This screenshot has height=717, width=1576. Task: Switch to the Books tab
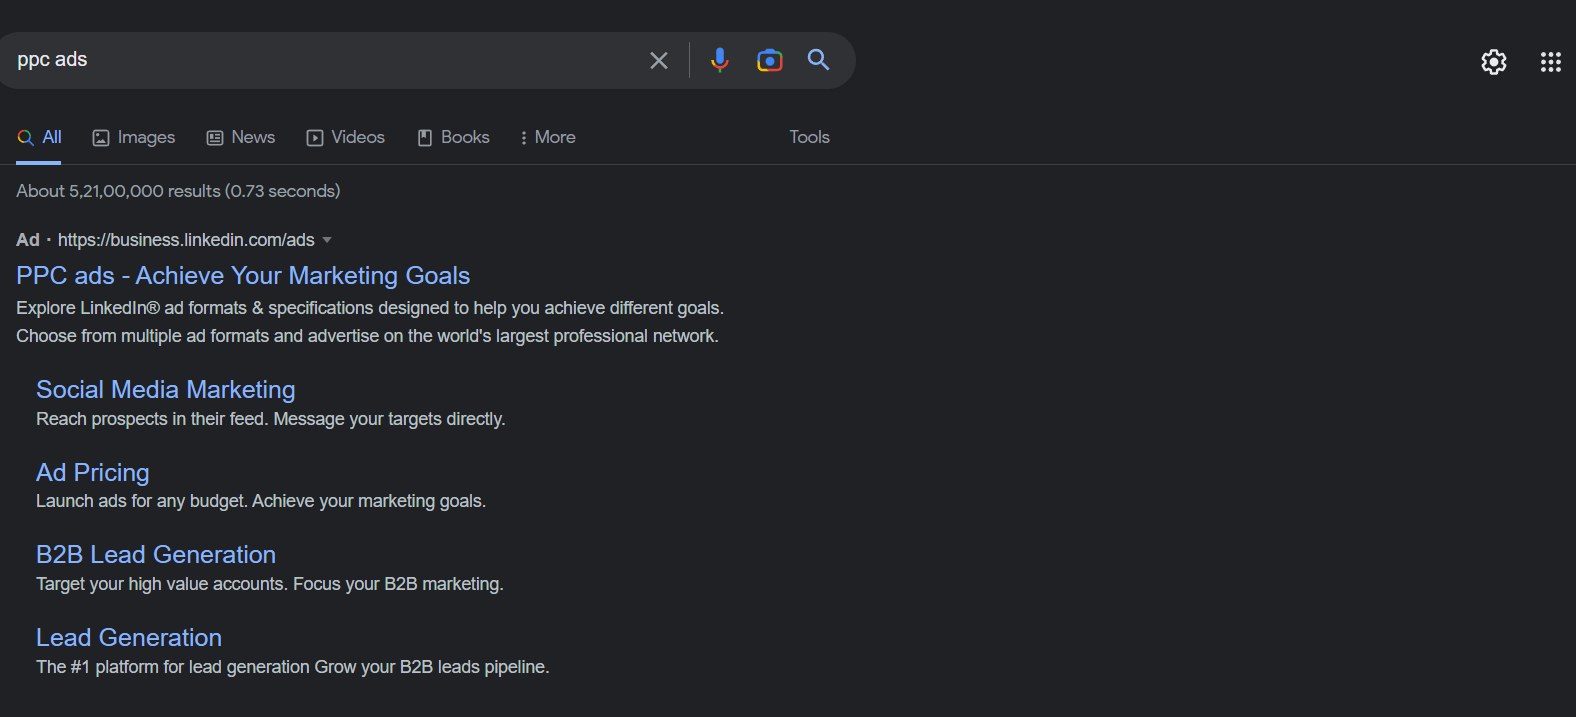[453, 138]
